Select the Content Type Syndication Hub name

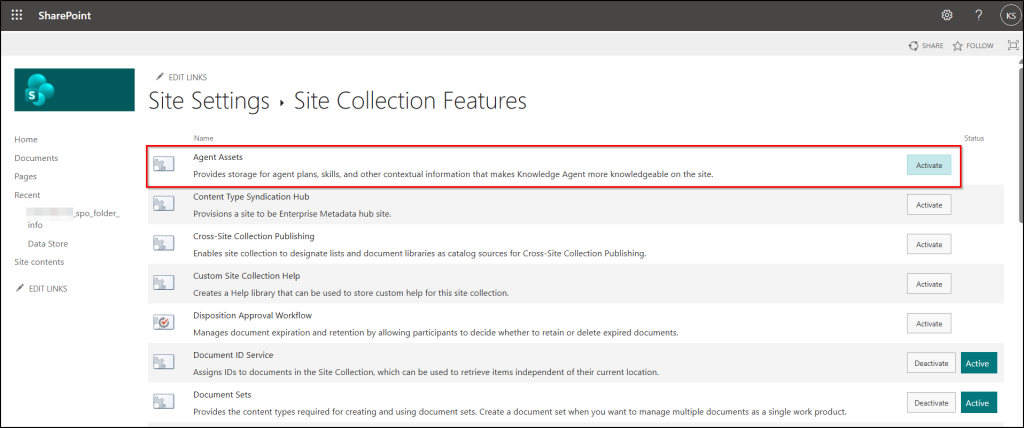click(x=251, y=197)
